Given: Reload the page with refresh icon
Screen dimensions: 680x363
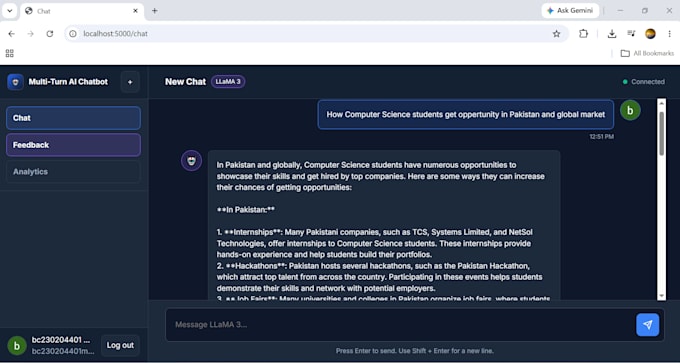Looking at the screenshot, I should [50, 34].
